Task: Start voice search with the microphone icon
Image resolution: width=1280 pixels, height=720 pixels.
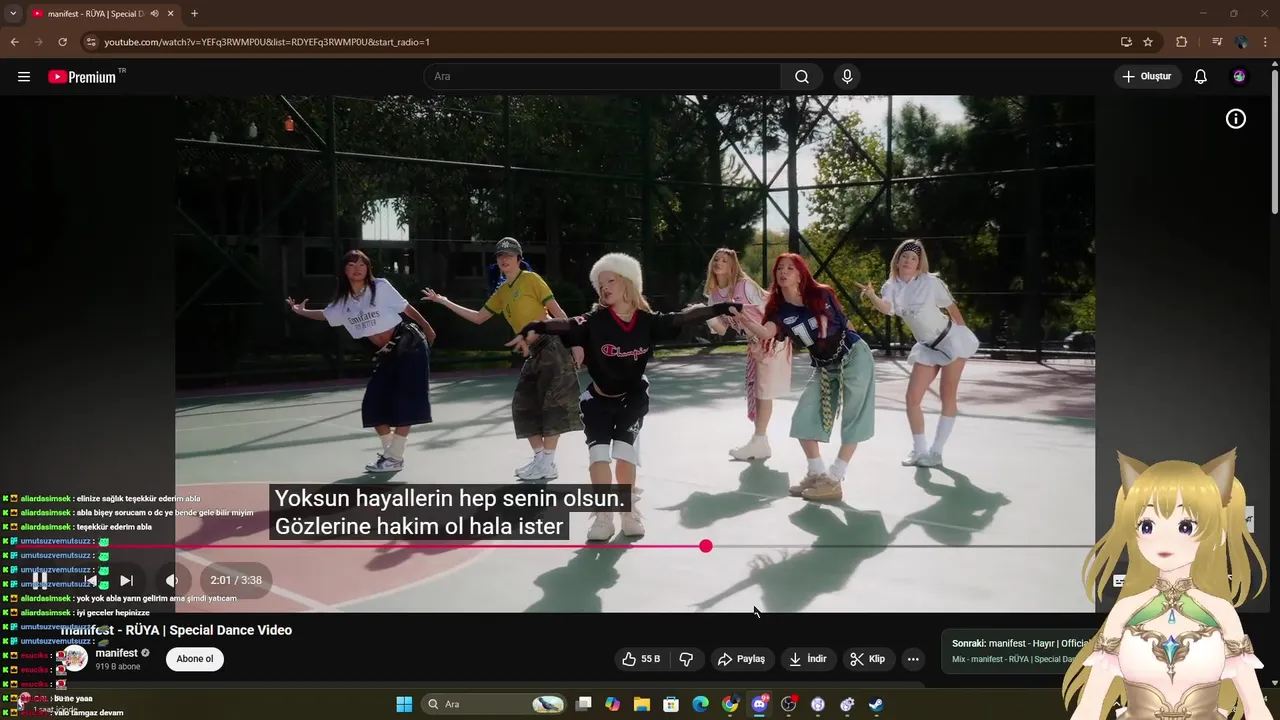Action: [847, 77]
